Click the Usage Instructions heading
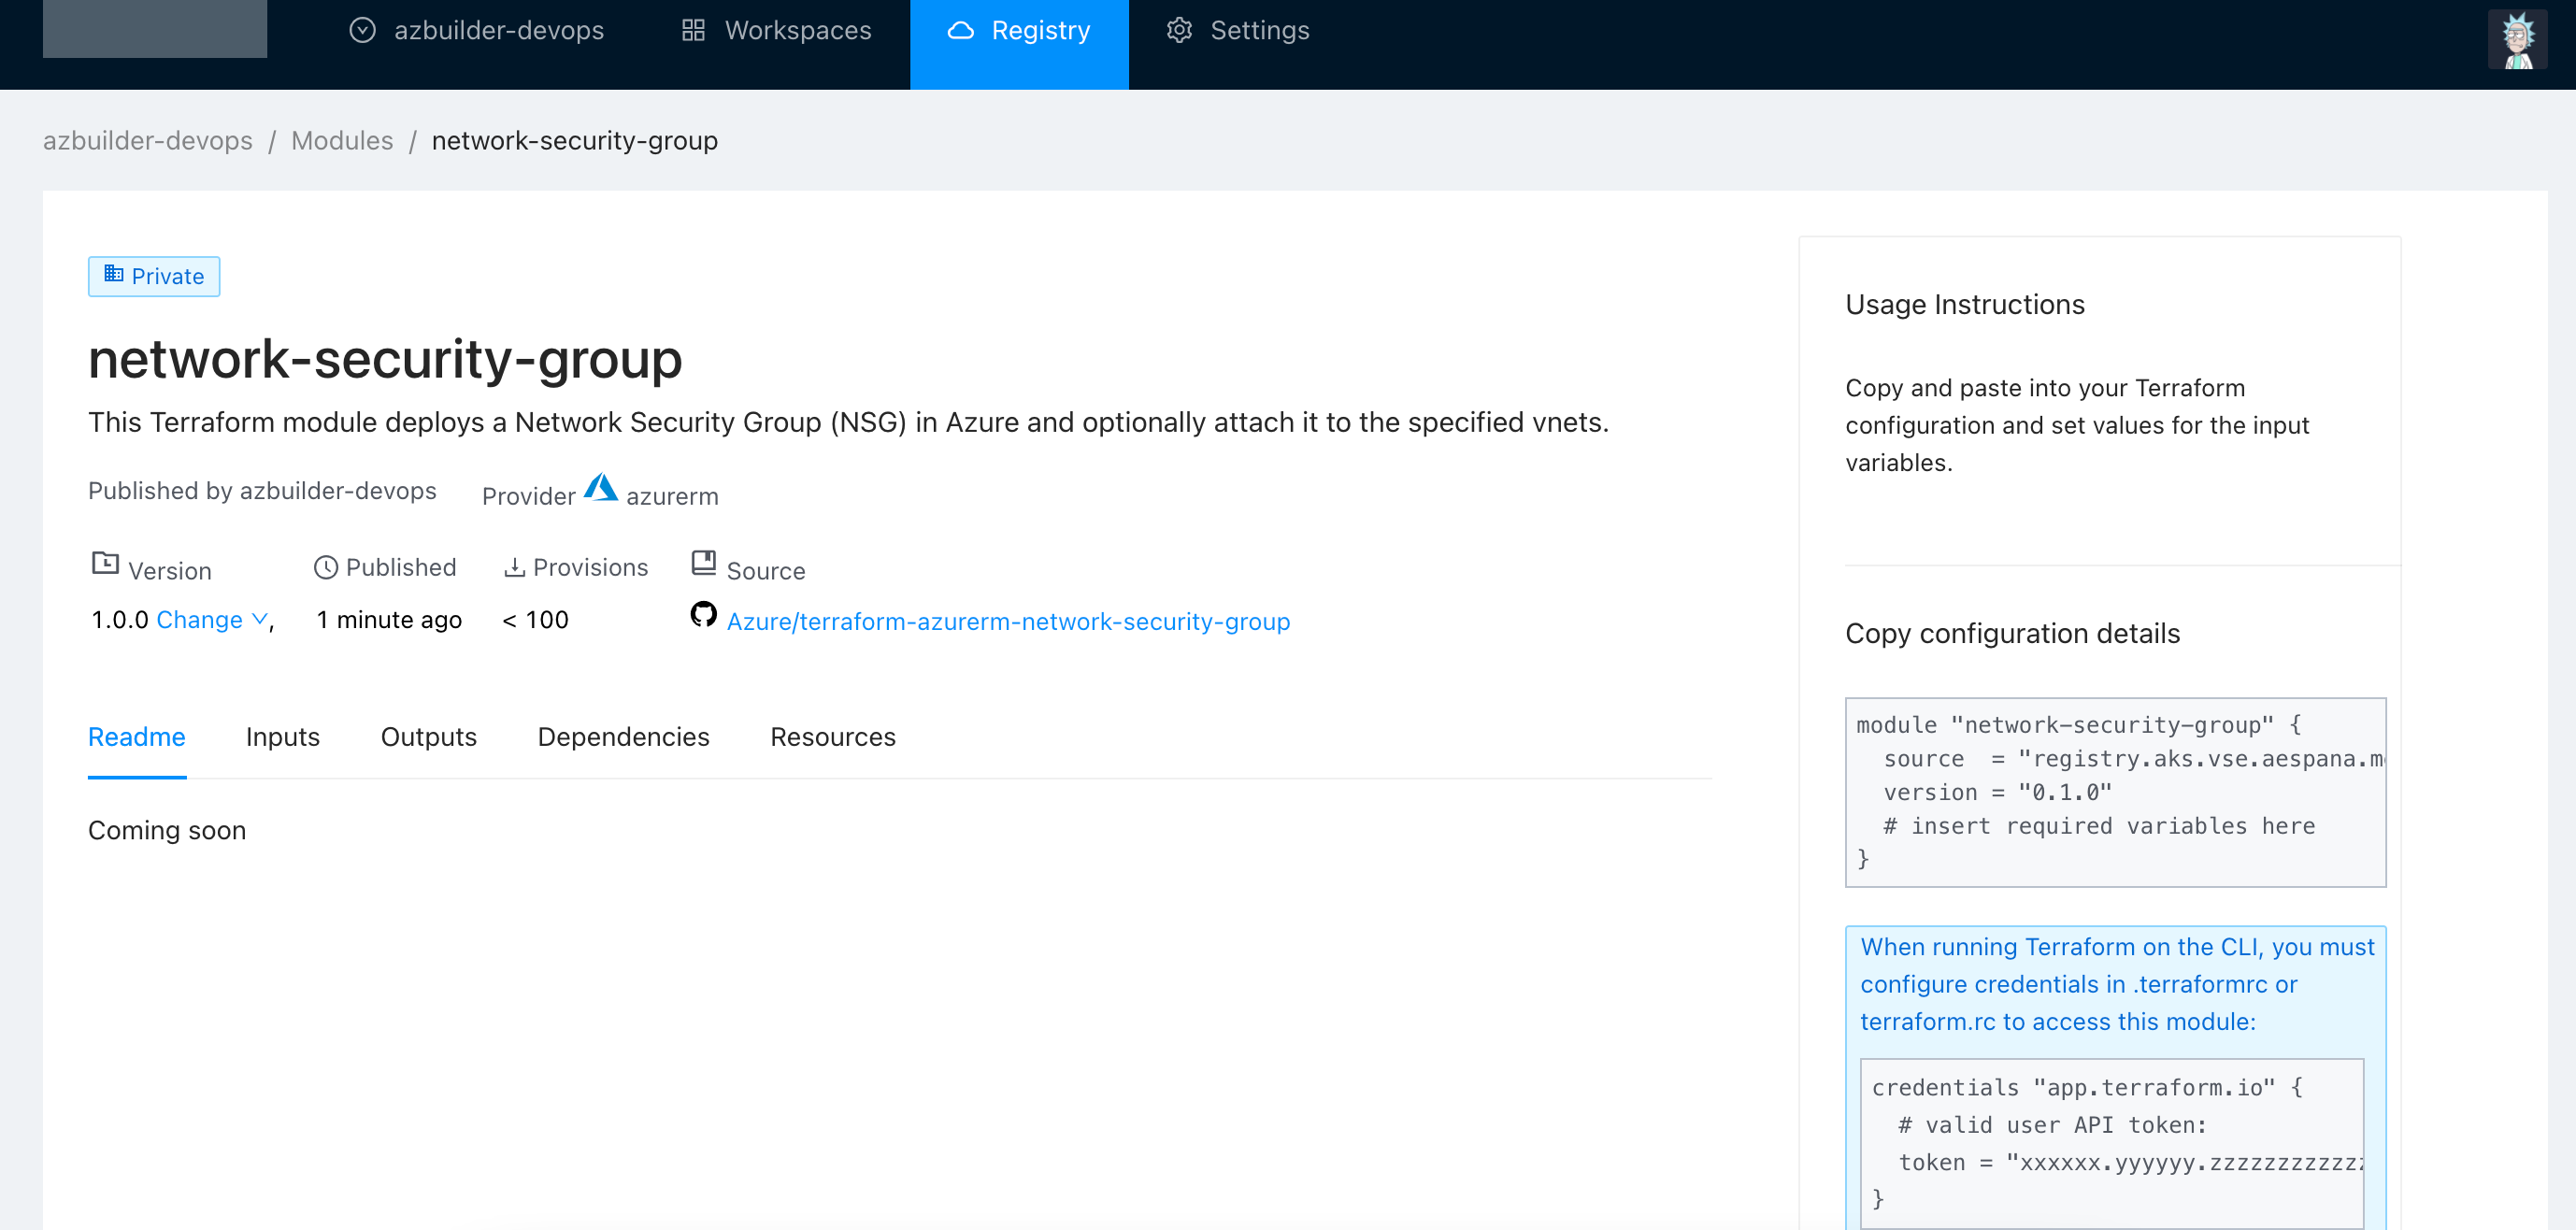 pos(1965,304)
